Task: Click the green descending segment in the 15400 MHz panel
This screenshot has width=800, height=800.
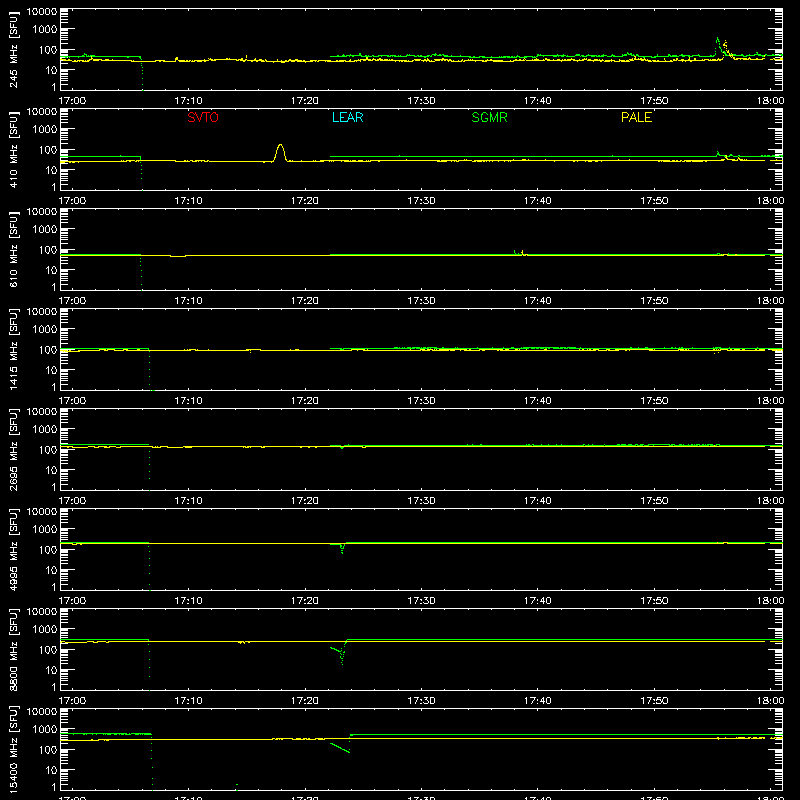Action: coord(340,747)
